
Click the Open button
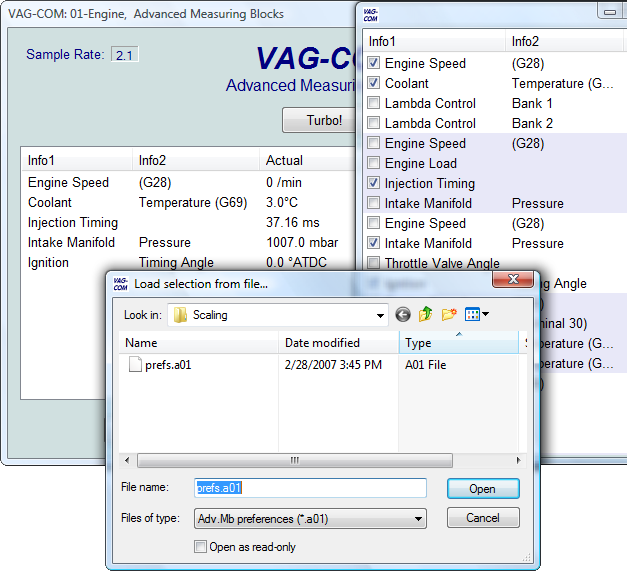[483, 489]
